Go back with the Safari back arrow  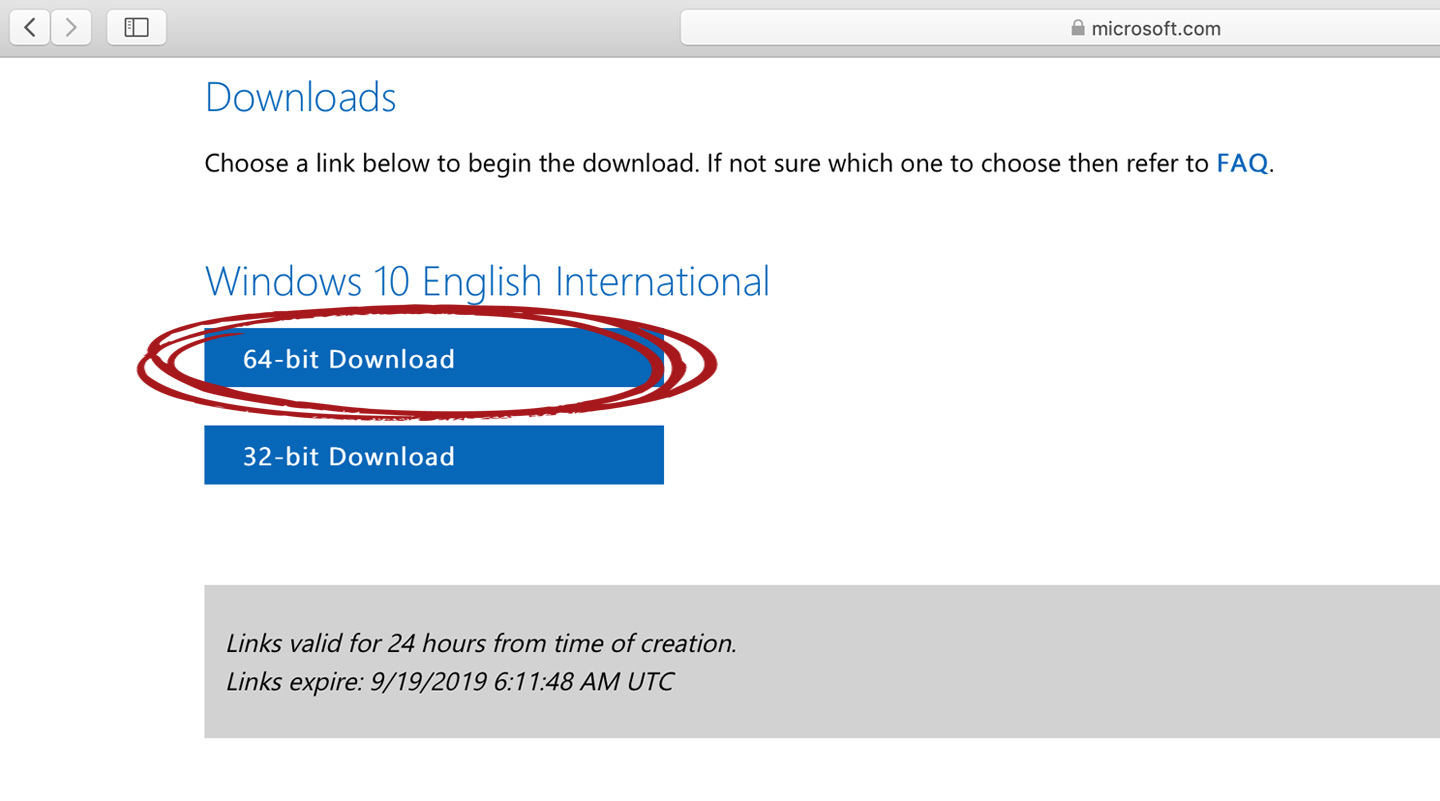coord(30,28)
